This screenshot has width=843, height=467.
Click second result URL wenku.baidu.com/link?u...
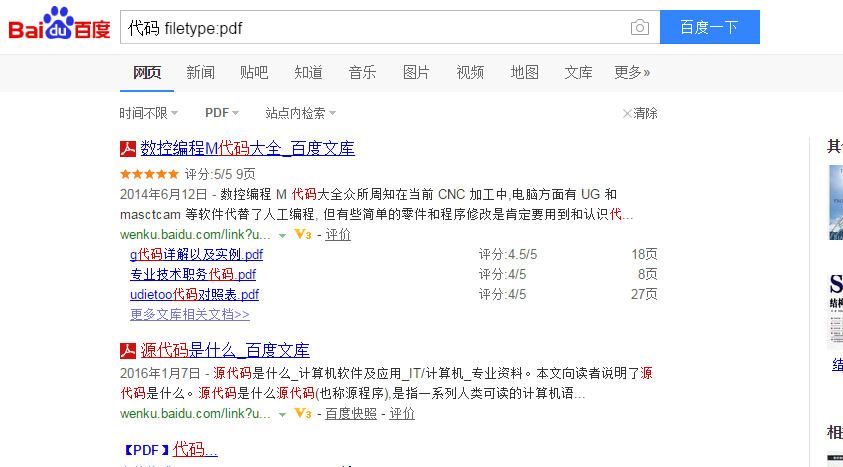click(x=195, y=414)
